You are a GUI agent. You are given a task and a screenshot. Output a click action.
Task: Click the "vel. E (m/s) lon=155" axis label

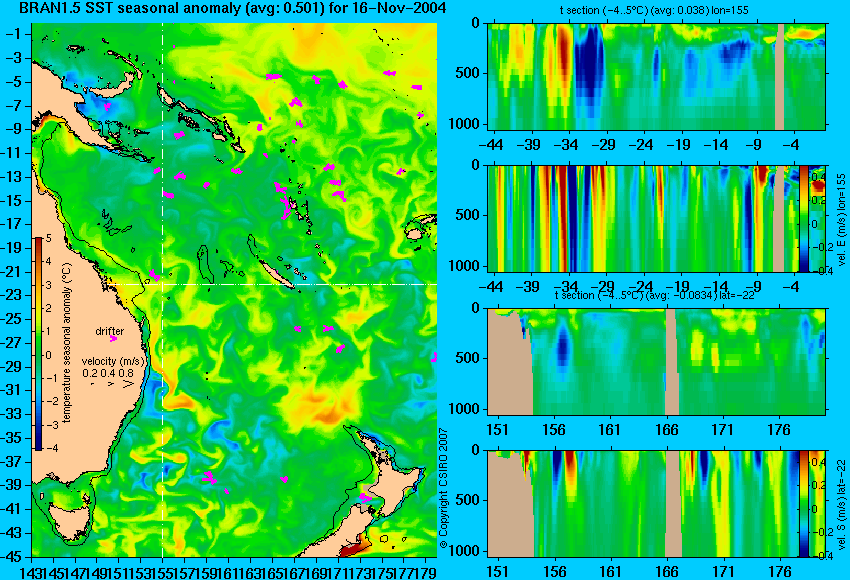pyautogui.click(x=841, y=220)
